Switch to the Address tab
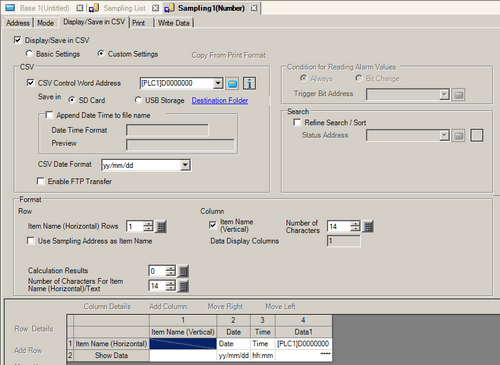The height and width of the screenshot is (365, 500). pos(18,23)
